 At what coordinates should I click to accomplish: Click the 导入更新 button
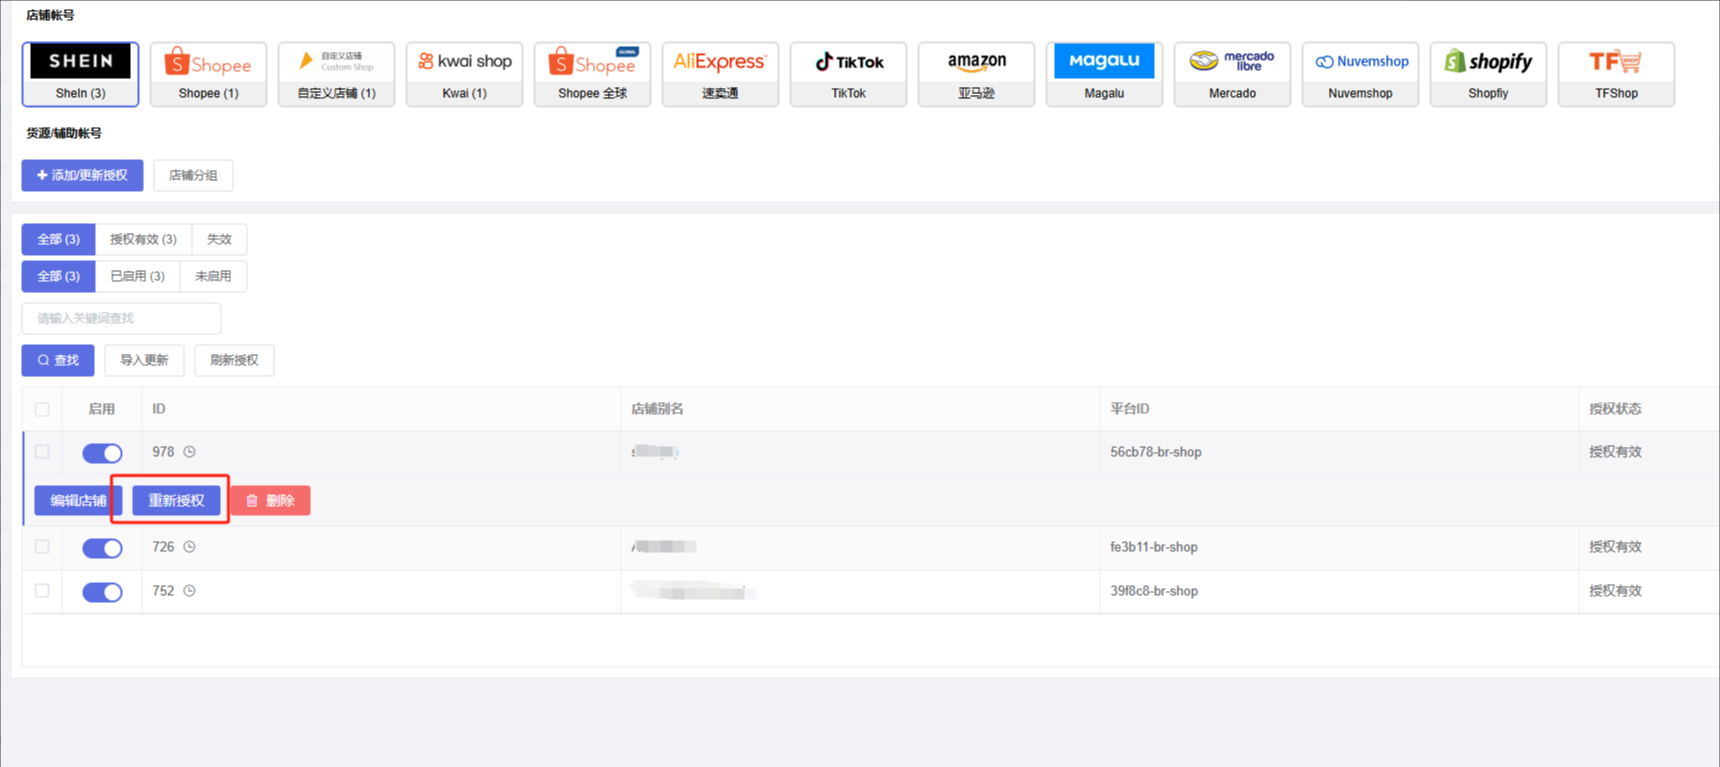click(x=144, y=360)
